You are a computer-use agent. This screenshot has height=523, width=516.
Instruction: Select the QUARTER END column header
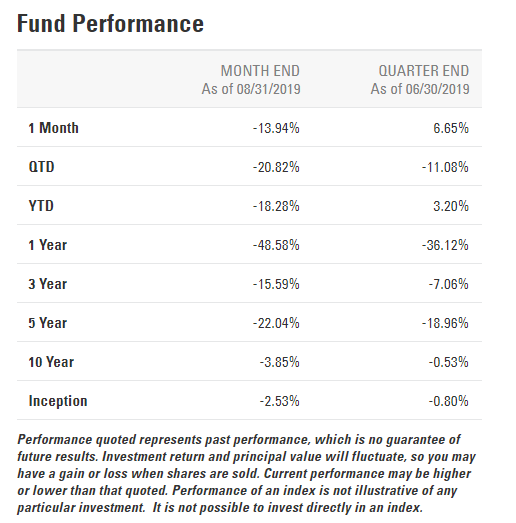(424, 71)
